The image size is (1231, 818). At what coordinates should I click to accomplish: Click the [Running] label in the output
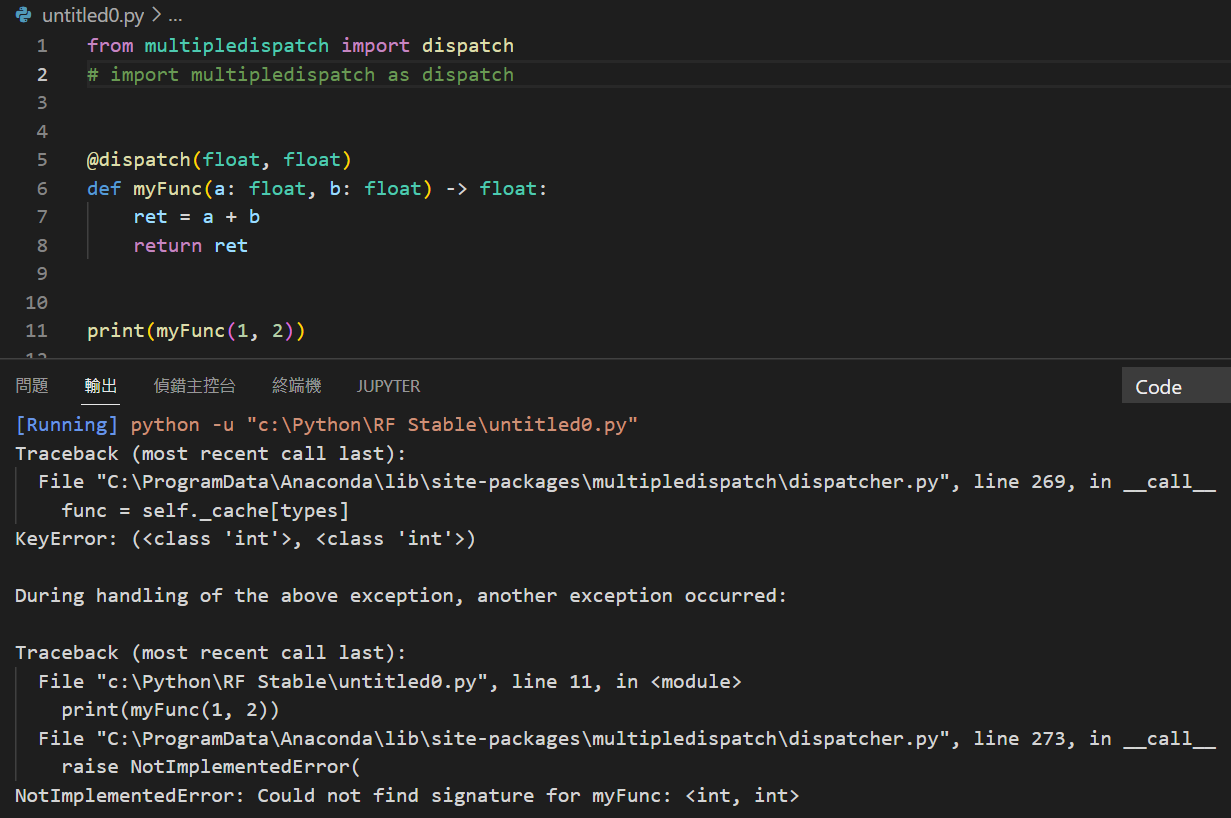[x=65, y=424]
